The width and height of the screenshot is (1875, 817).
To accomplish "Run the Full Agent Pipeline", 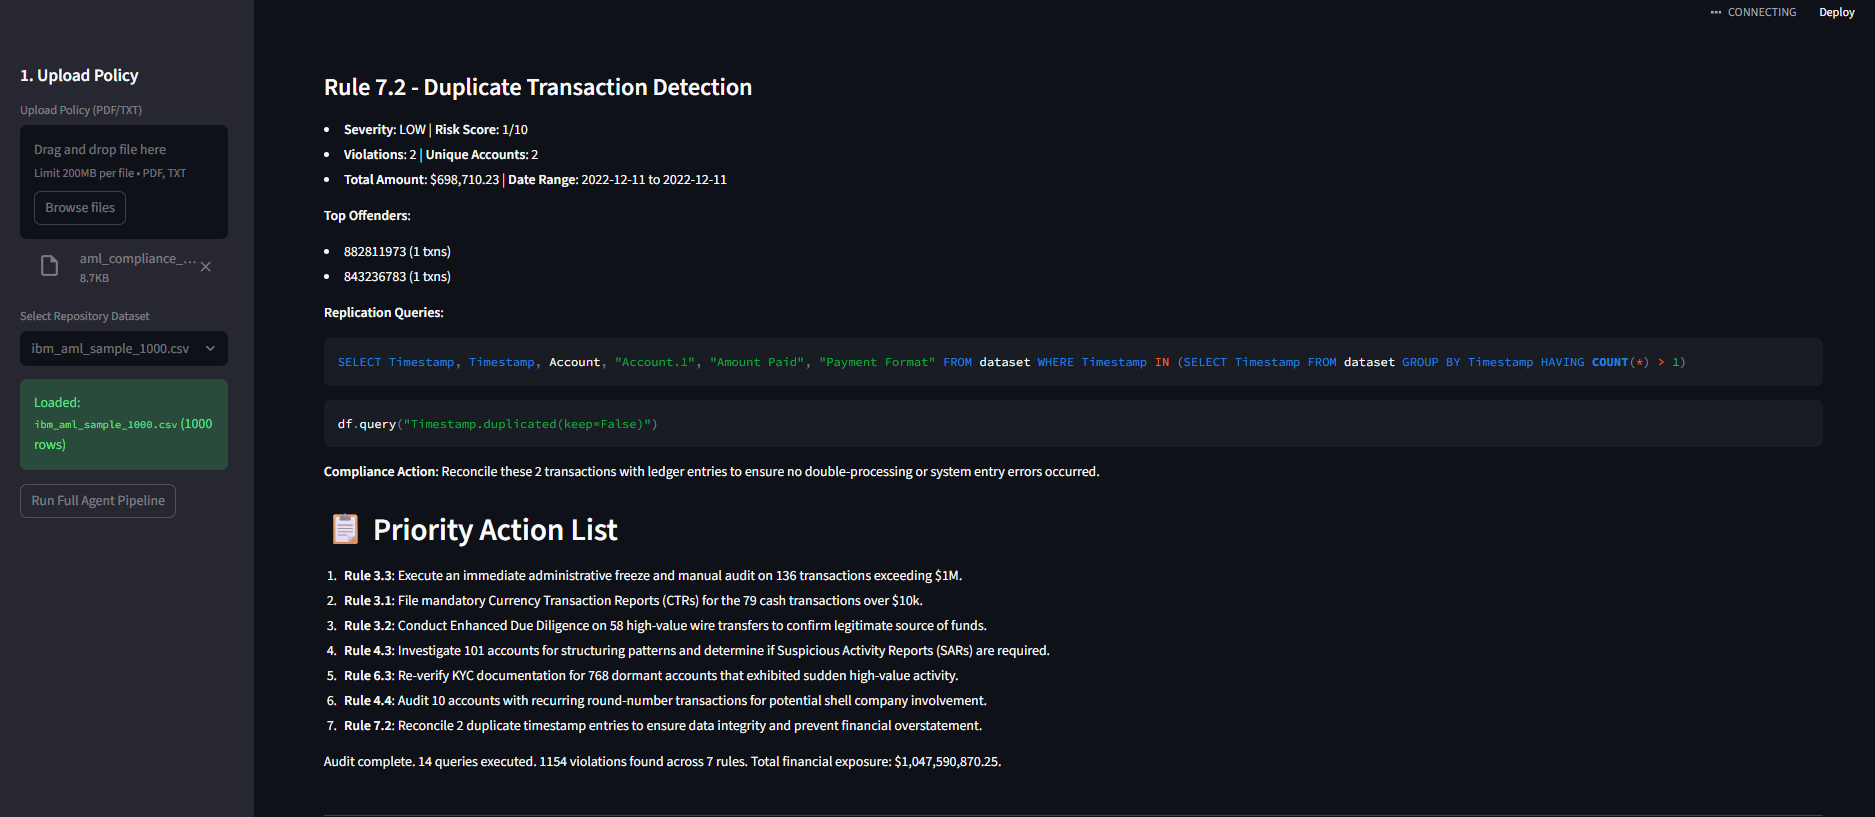I will point(98,501).
